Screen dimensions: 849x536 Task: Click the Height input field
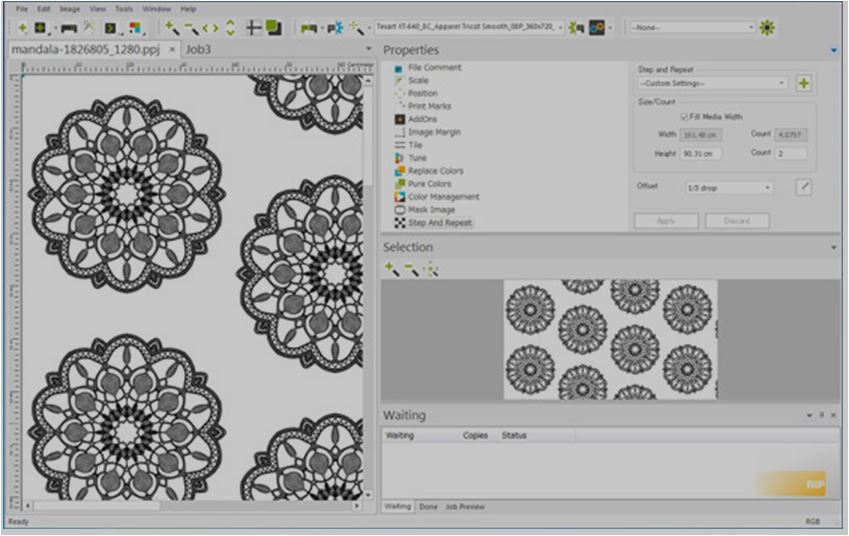click(701, 154)
